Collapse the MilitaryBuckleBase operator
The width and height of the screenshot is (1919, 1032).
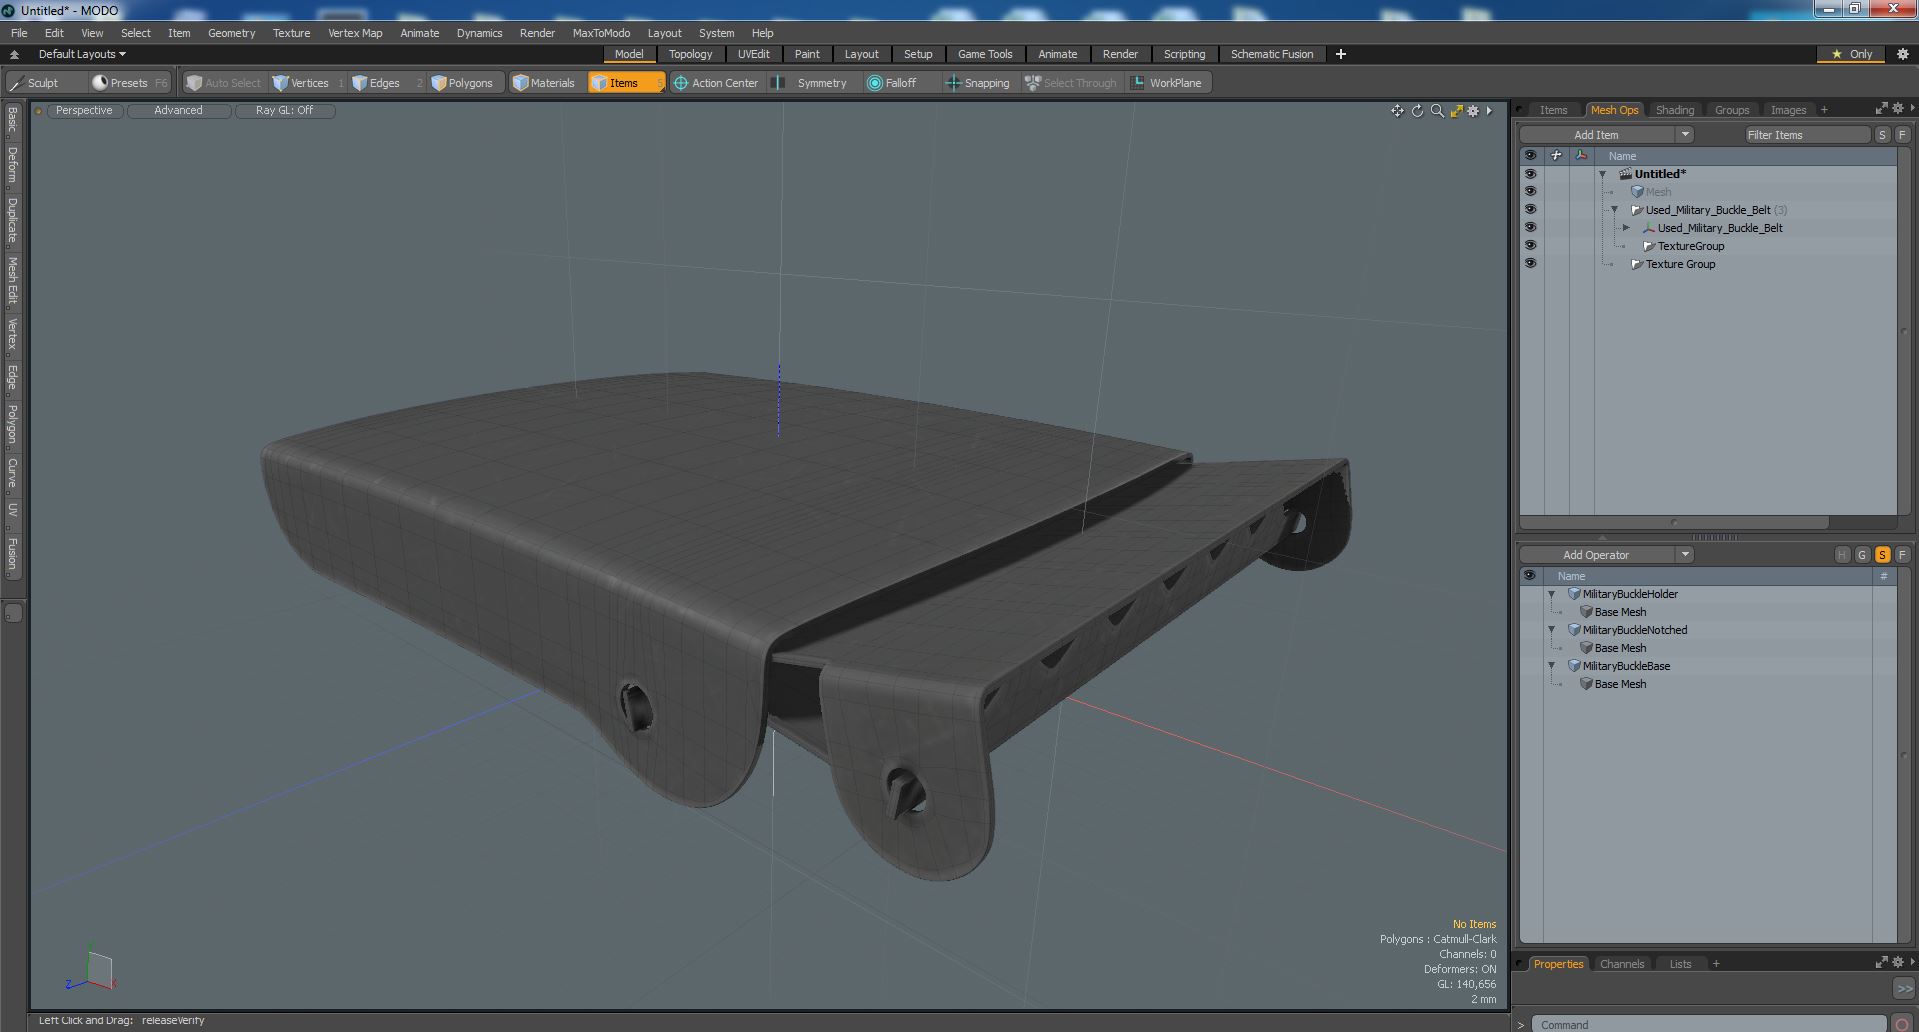(x=1552, y=666)
